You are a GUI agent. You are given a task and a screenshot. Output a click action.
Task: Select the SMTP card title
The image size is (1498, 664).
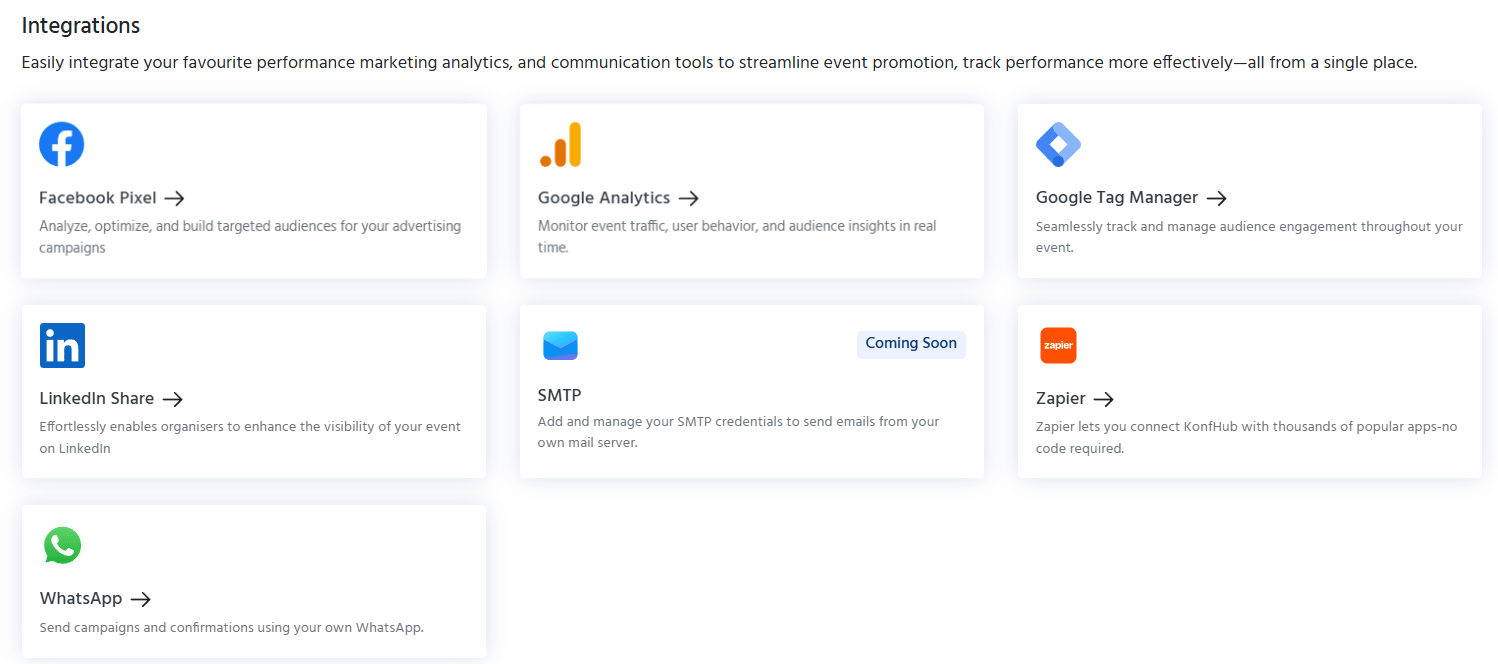pyautogui.click(x=560, y=395)
